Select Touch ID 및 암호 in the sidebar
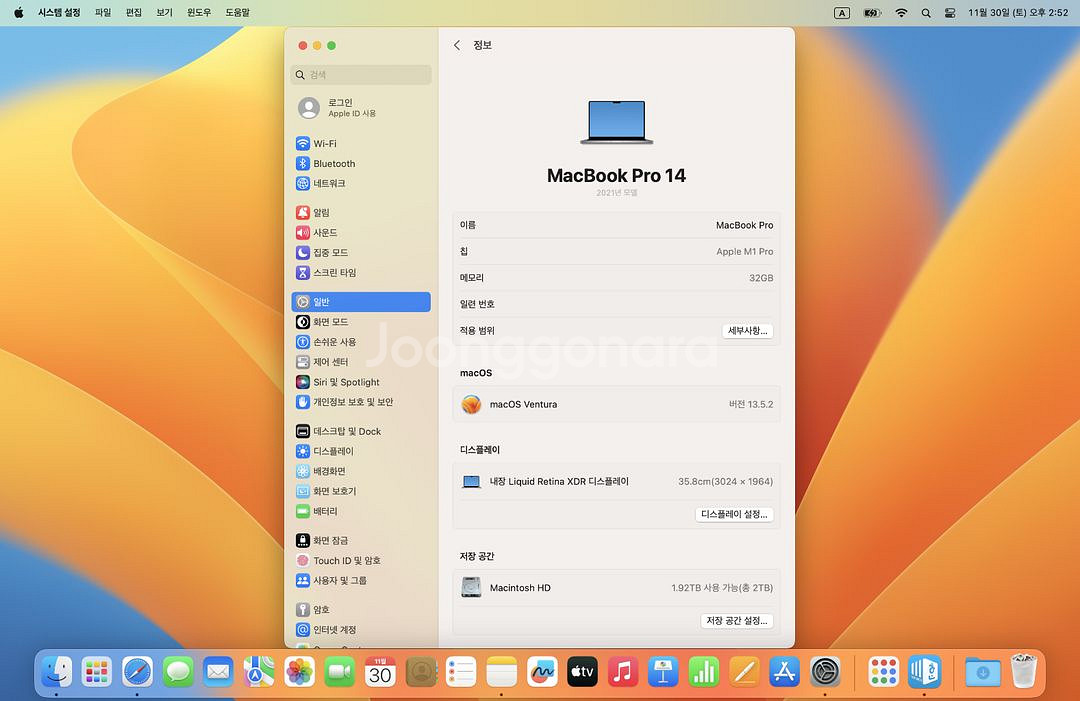Screen dimensions: 1080x701 (361, 561)
